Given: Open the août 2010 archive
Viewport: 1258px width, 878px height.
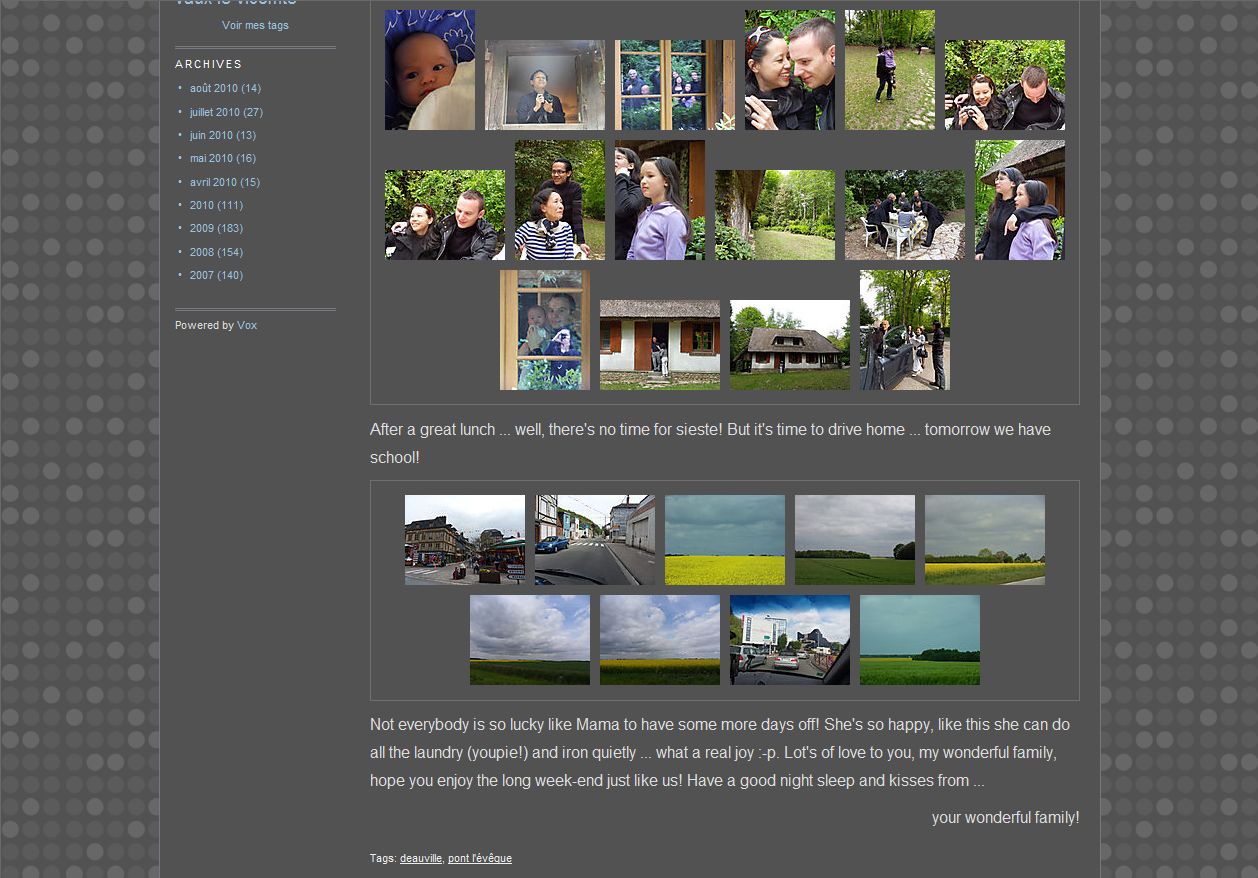Looking at the screenshot, I should coord(214,88).
